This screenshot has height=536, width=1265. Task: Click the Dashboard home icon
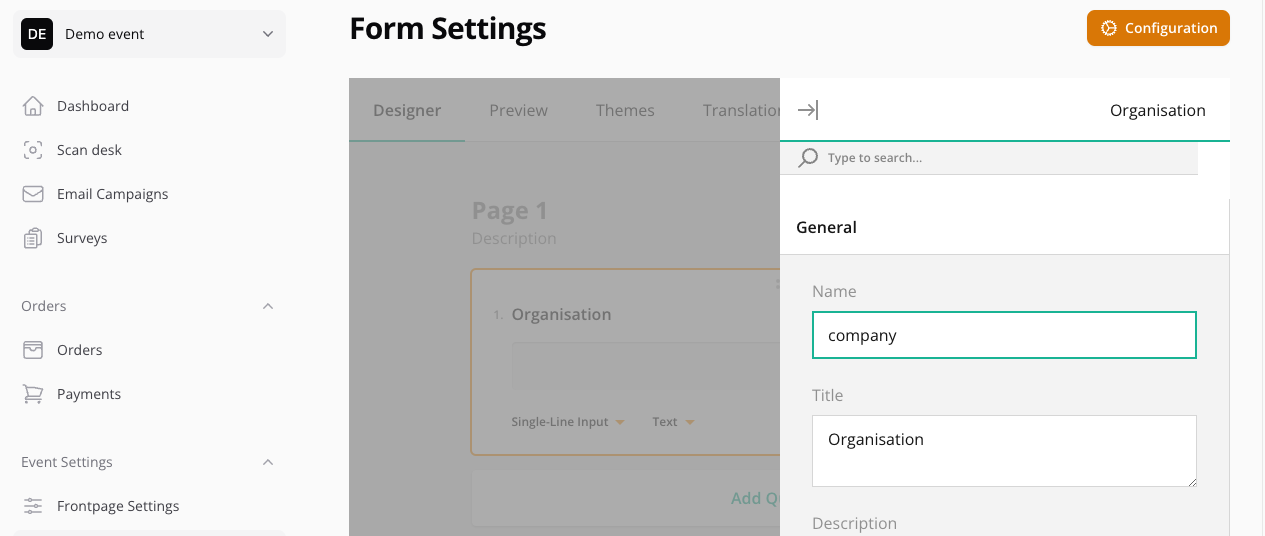point(33,106)
